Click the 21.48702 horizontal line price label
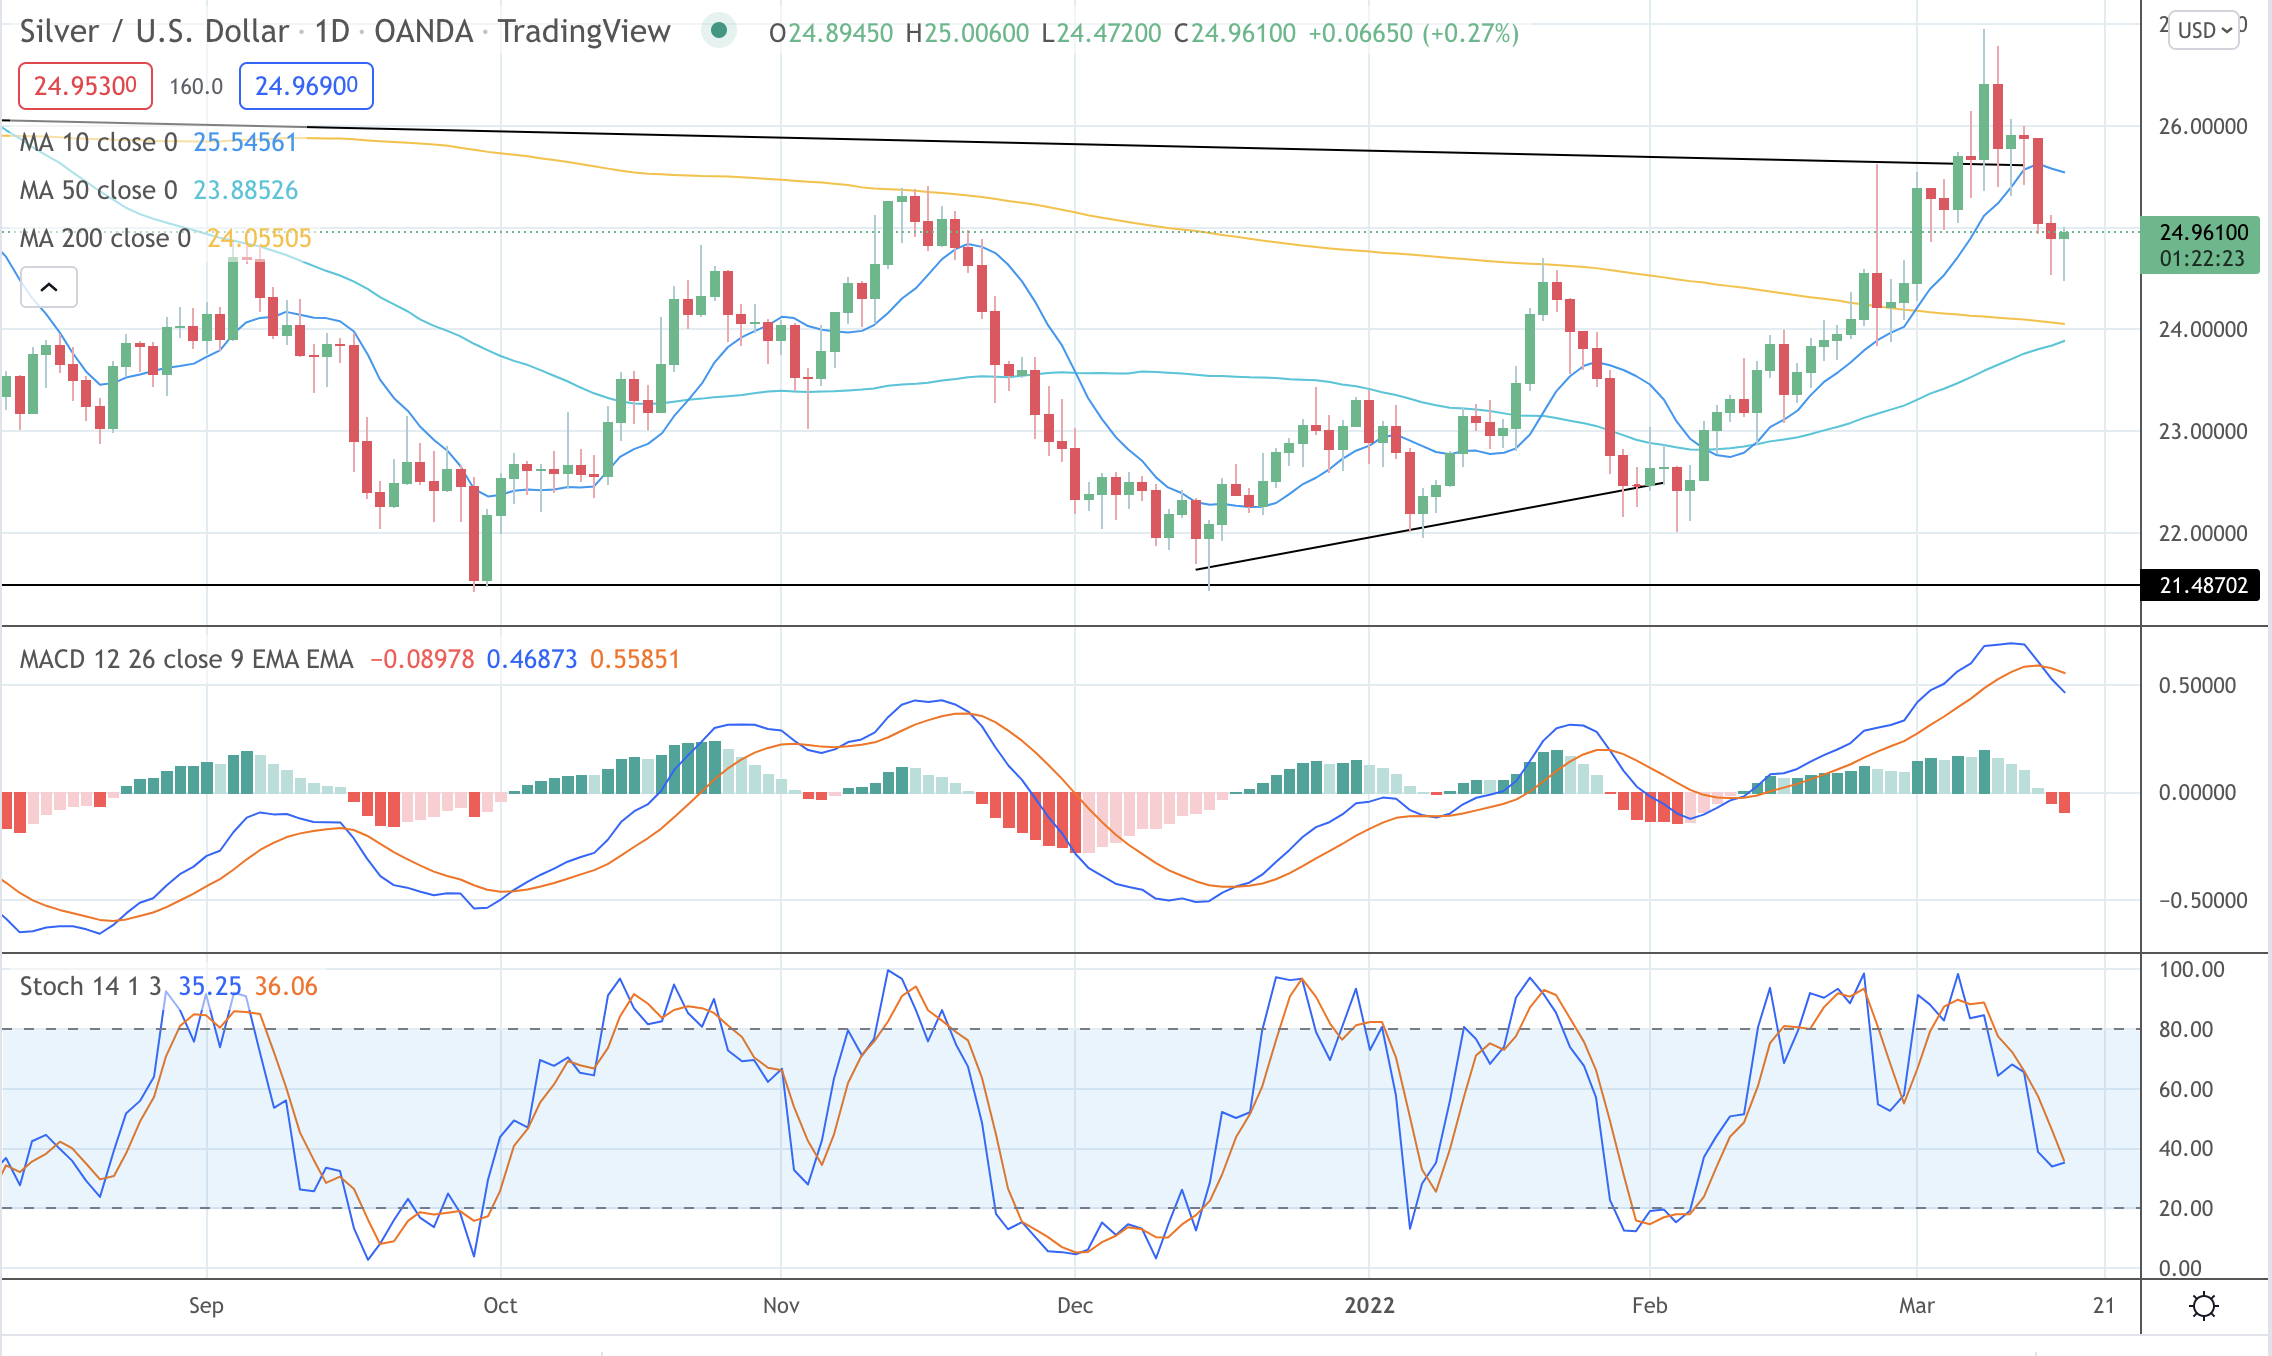This screenshot has height=1356, width=2272. (2200, 585)
